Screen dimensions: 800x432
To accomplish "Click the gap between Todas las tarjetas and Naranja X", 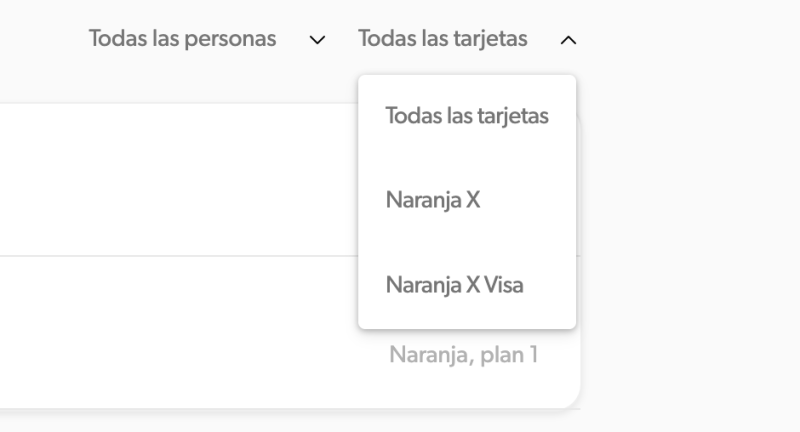I will [x=467, y=158].
